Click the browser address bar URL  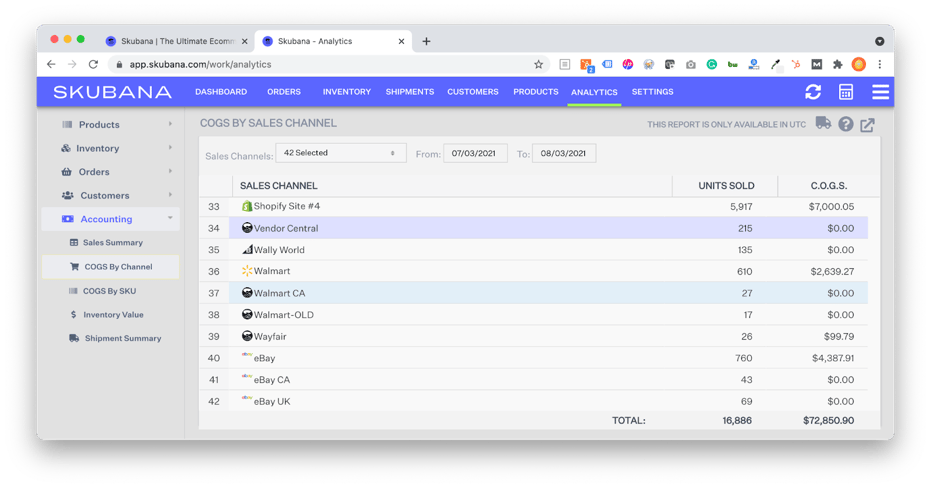[x=200, y=64]
